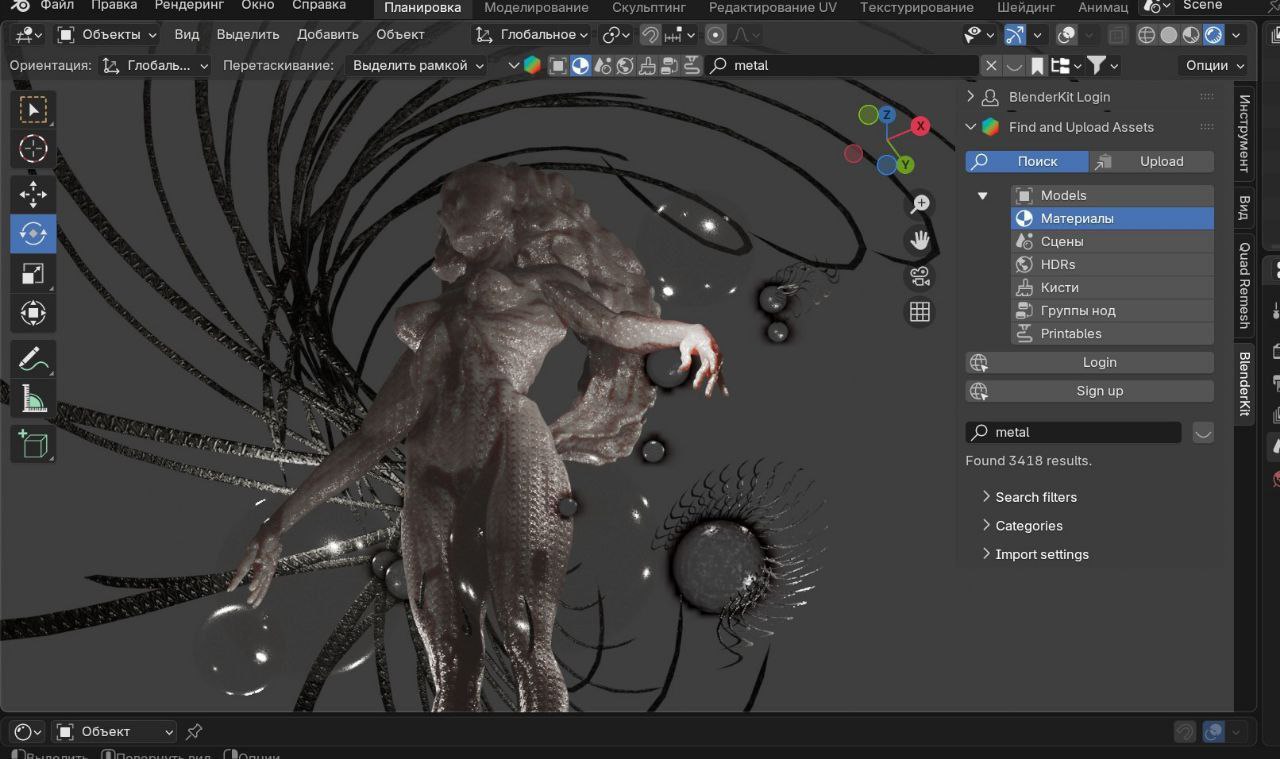Switch to the Моделирование workspace tab

coord(536,7)
